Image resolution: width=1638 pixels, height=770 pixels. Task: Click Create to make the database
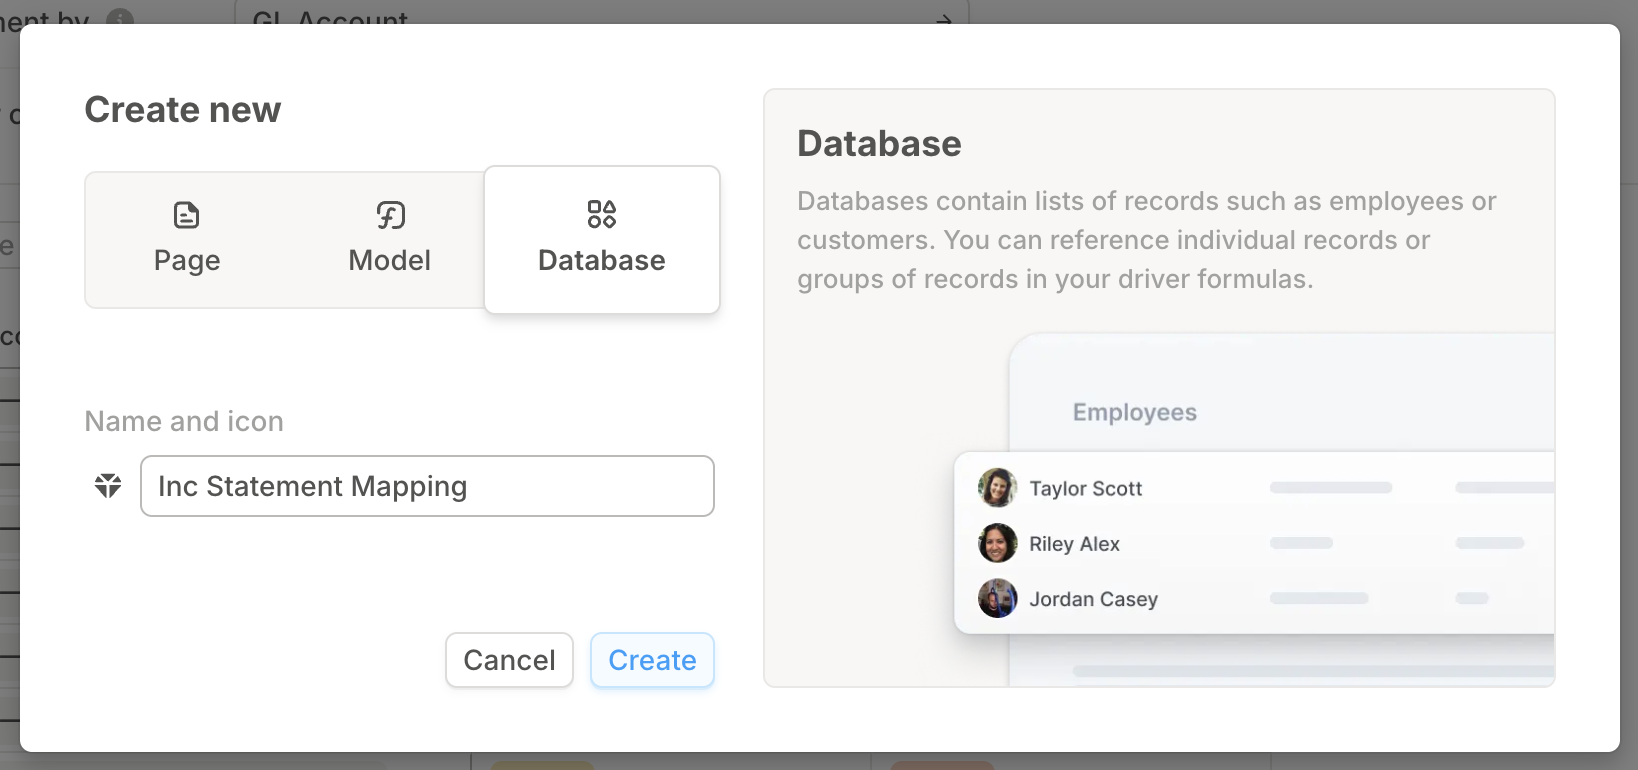(652, 660)
